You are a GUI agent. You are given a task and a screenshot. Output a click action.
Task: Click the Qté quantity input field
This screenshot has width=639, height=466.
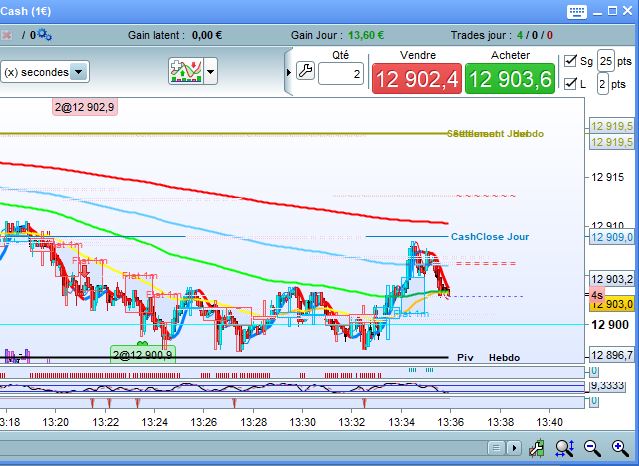pyautogui.click(x=341, y=74)
